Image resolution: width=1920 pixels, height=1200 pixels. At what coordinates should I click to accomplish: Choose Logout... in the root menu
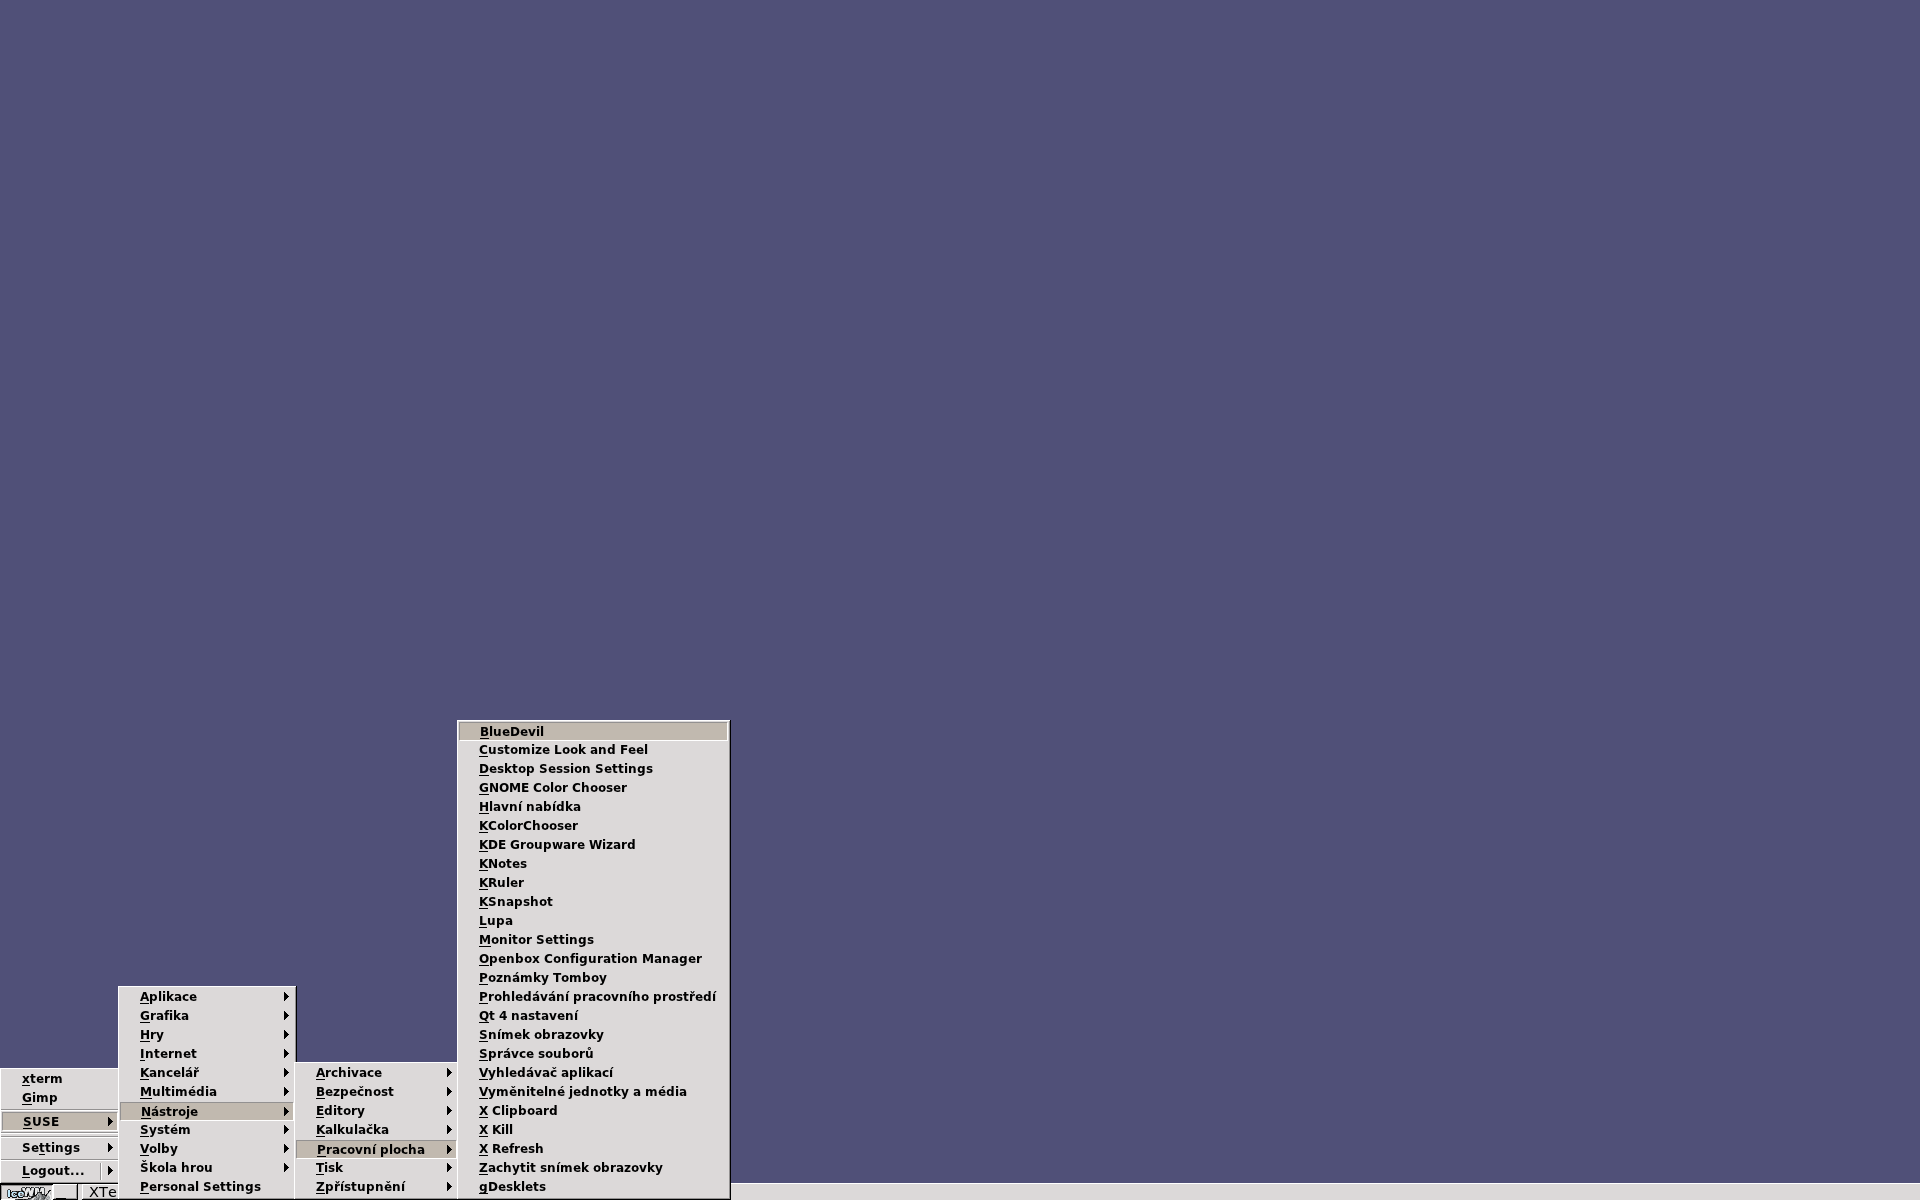point(52,1171)
